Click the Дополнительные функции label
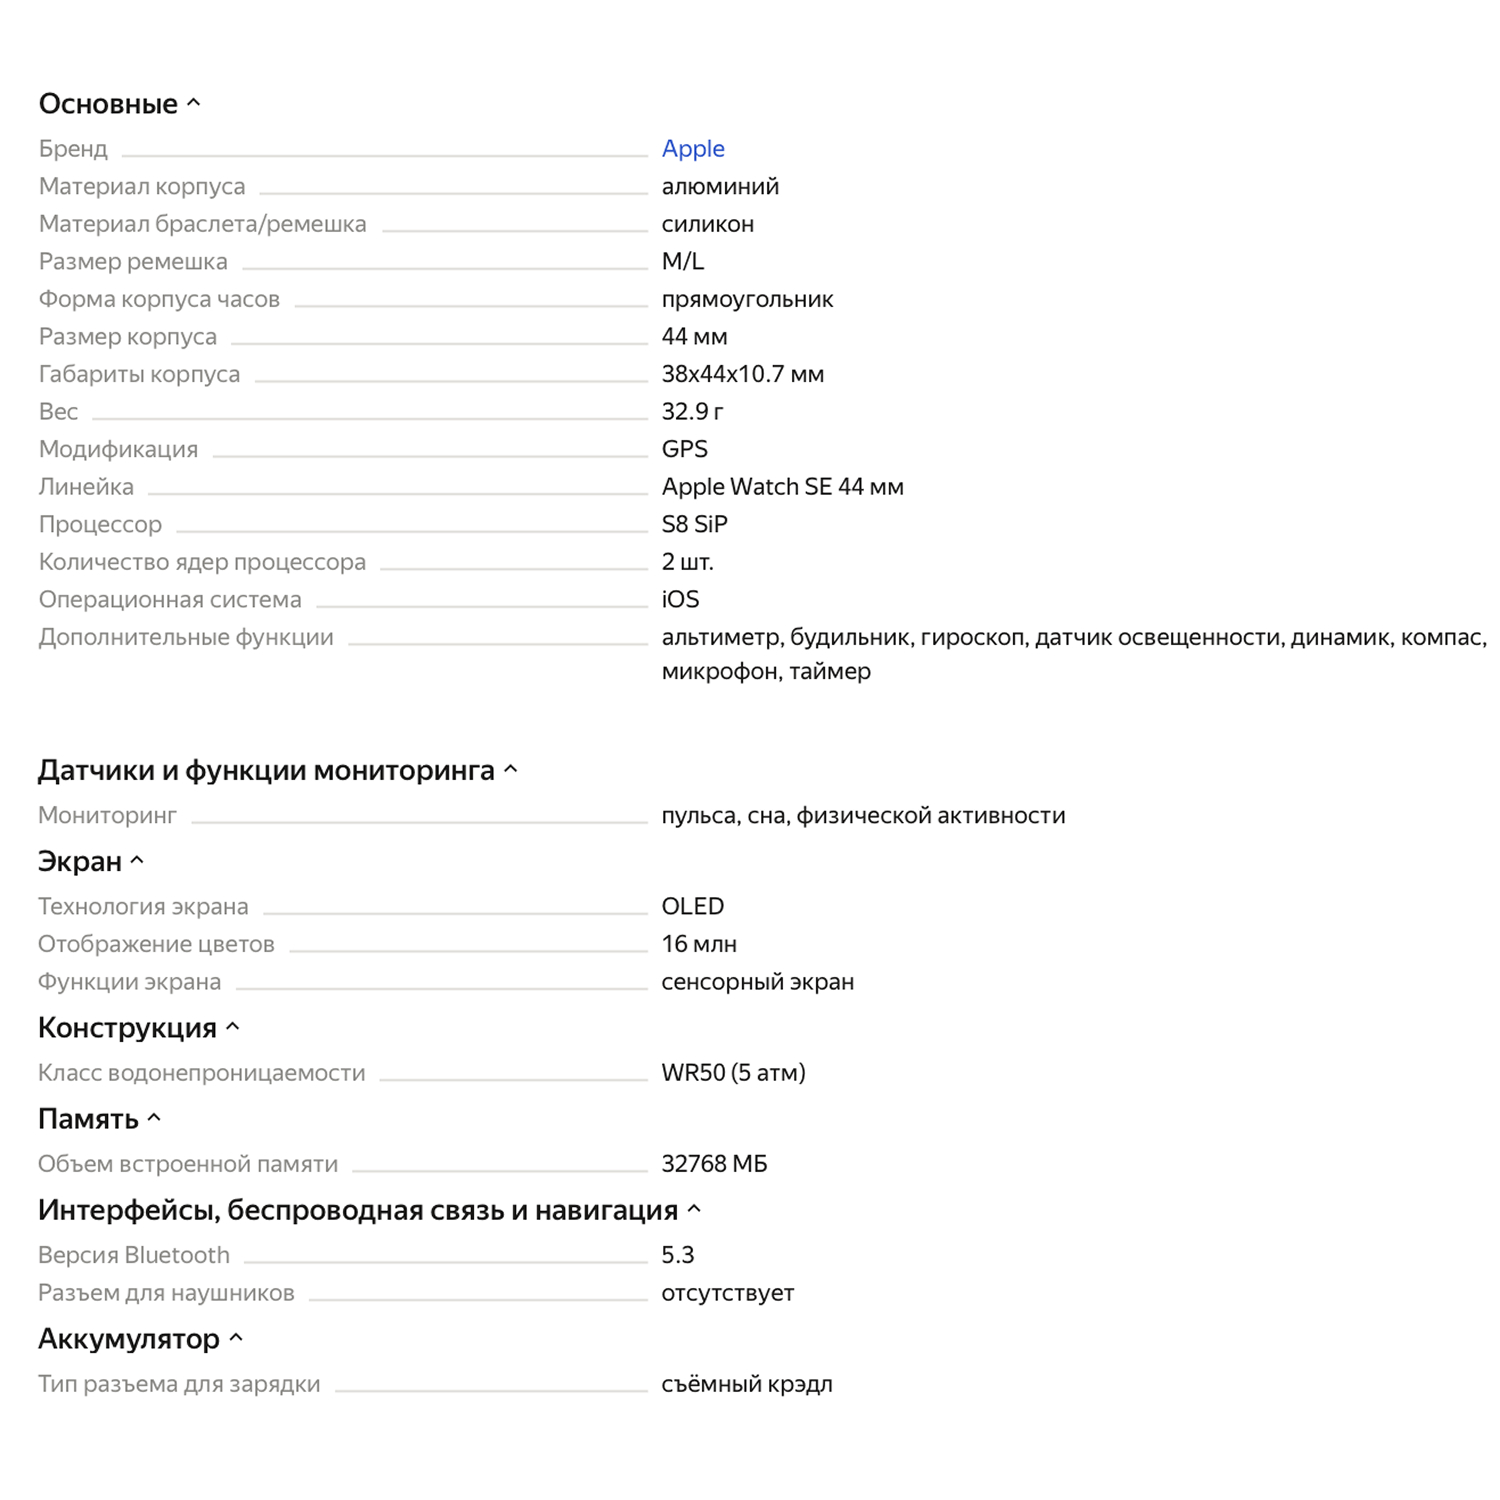 (186, 637)
